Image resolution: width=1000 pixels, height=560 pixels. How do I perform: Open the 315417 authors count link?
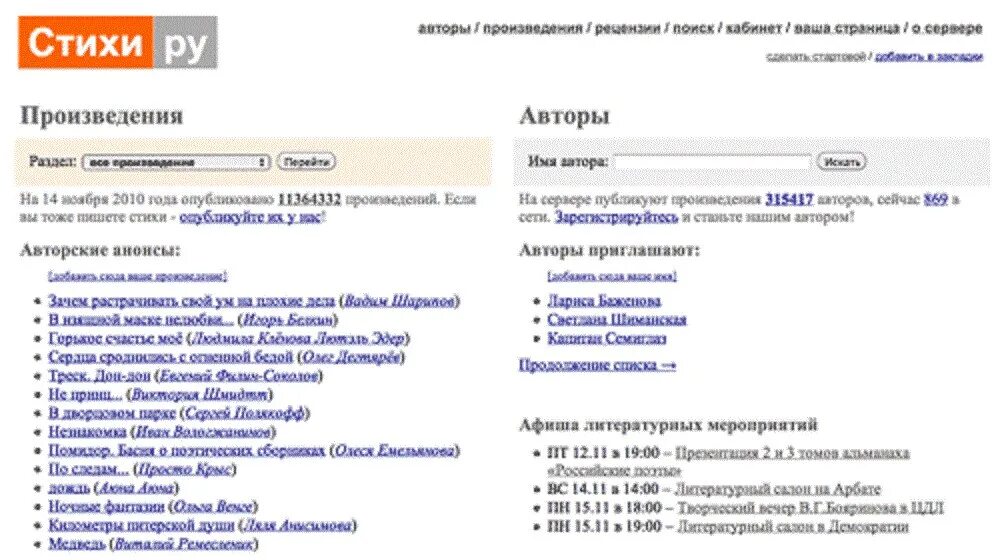coord(789,199)
